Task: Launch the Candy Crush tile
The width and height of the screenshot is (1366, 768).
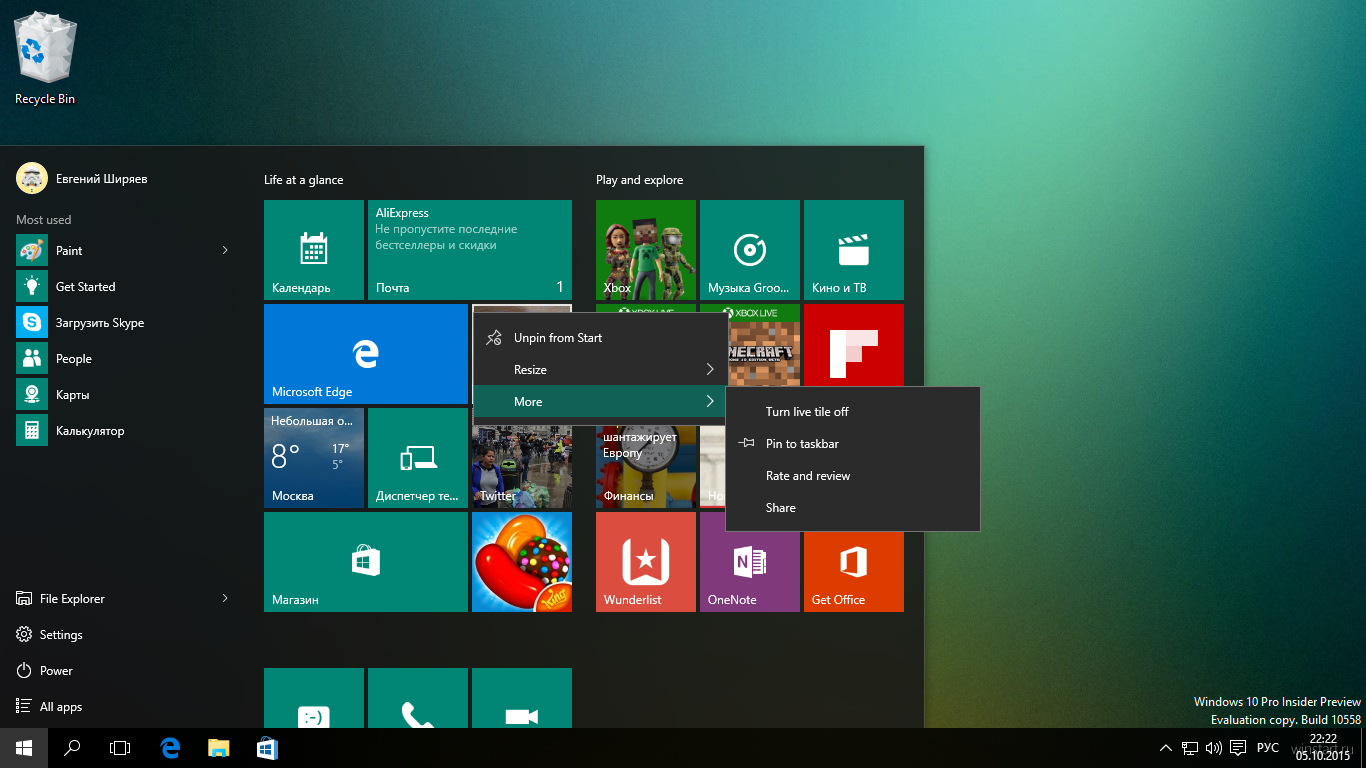Action: [x=522, y=562]
